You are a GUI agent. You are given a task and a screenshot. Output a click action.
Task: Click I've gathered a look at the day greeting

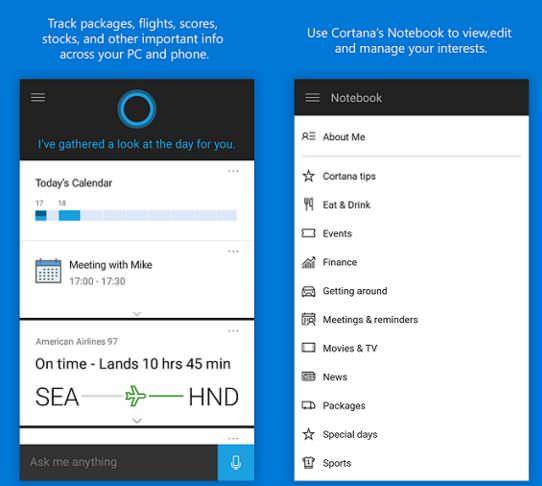(137, 144)
